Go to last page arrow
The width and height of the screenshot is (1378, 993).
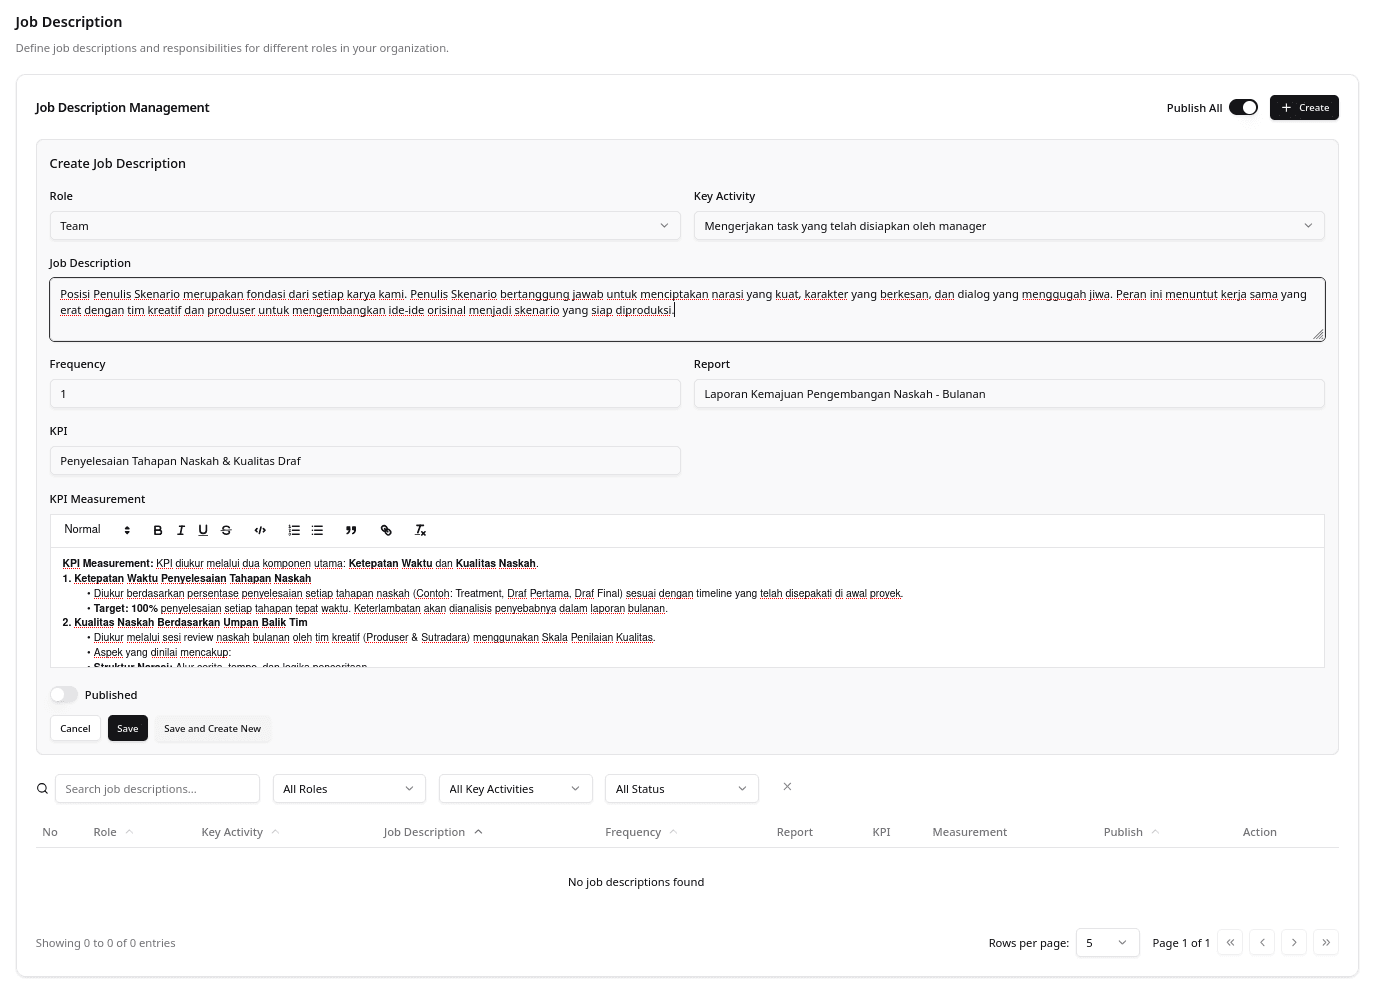click(1326, 942)
